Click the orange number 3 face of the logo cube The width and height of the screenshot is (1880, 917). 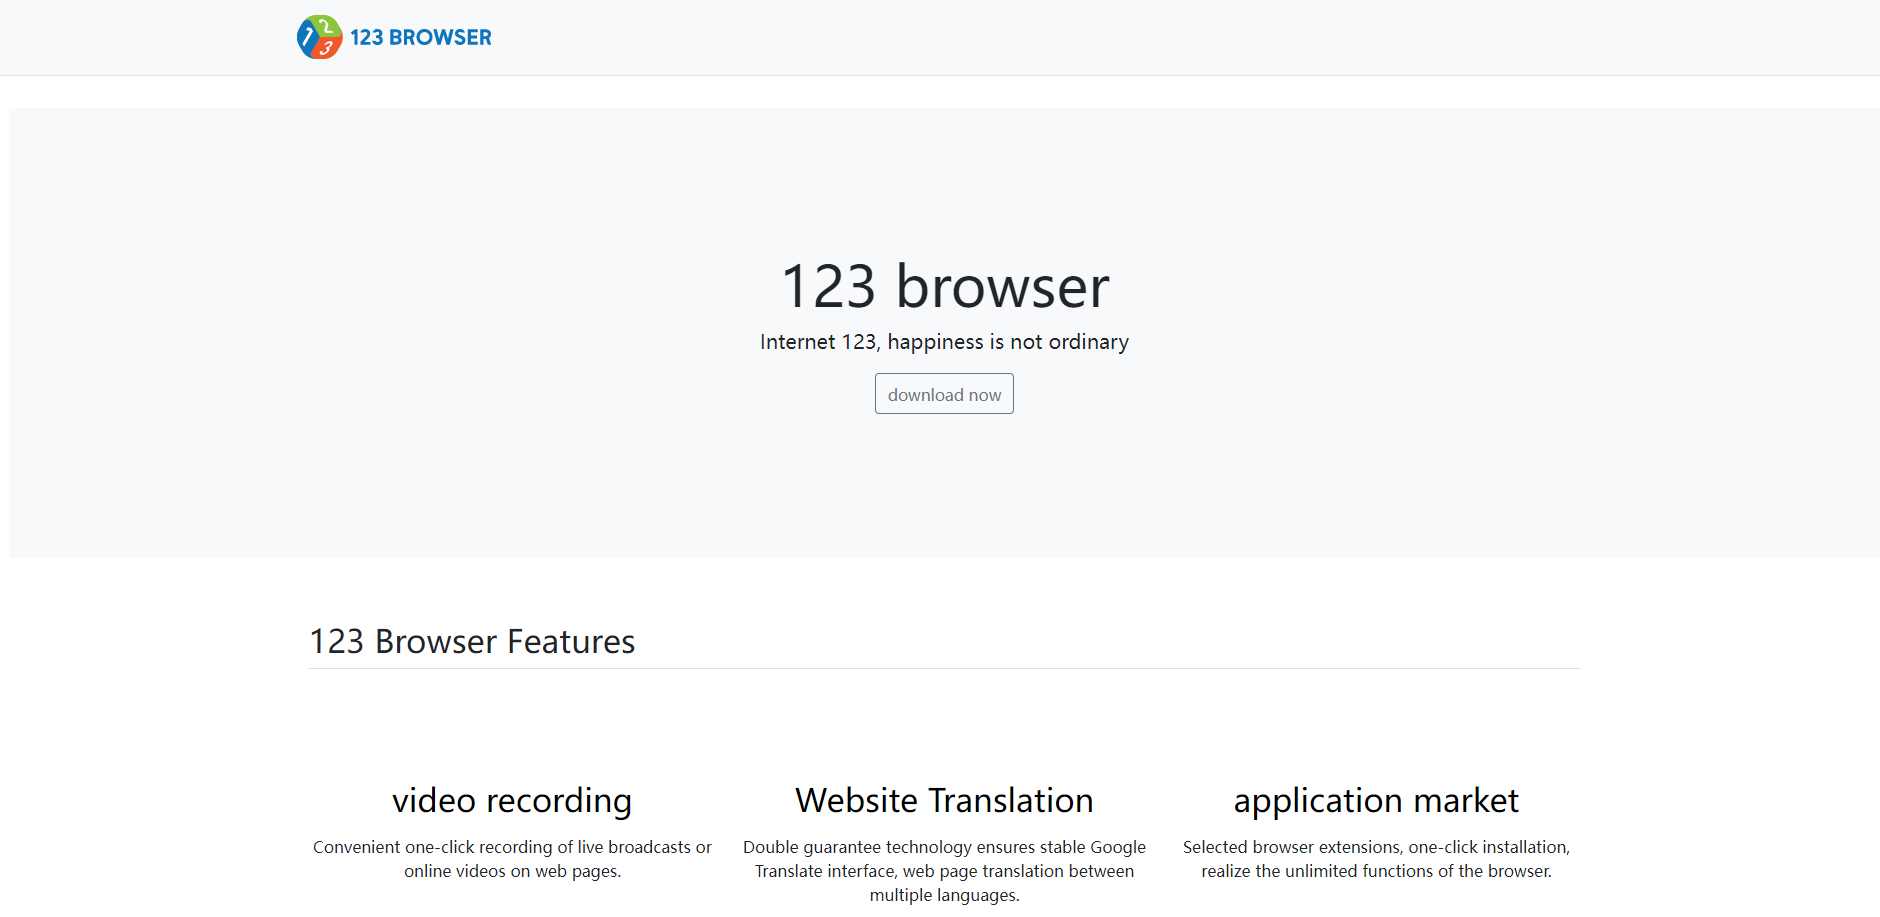(x=326, y=48)
